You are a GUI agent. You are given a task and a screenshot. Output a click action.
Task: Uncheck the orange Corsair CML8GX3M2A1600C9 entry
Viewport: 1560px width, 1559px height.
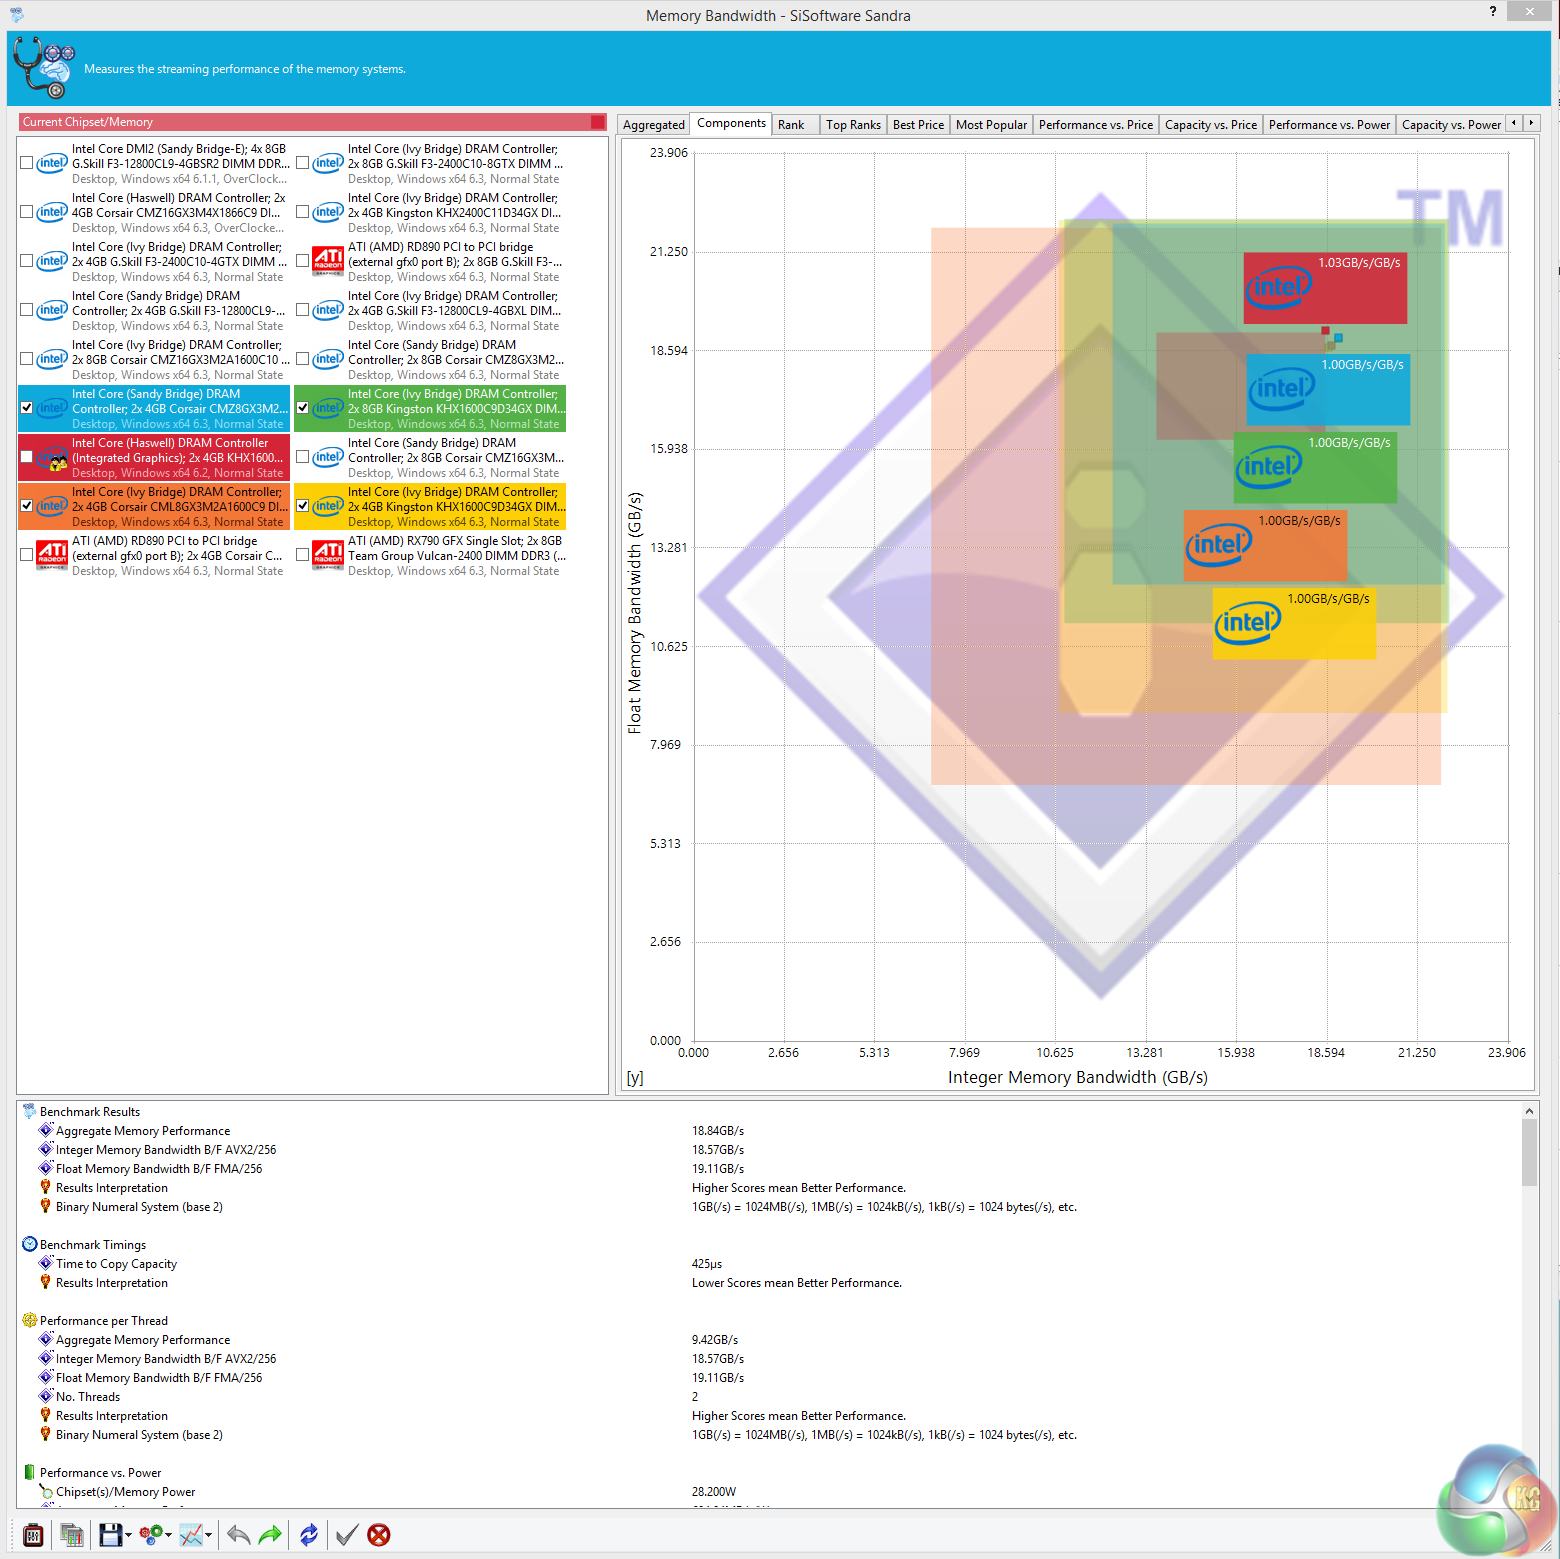pos(27,506)
